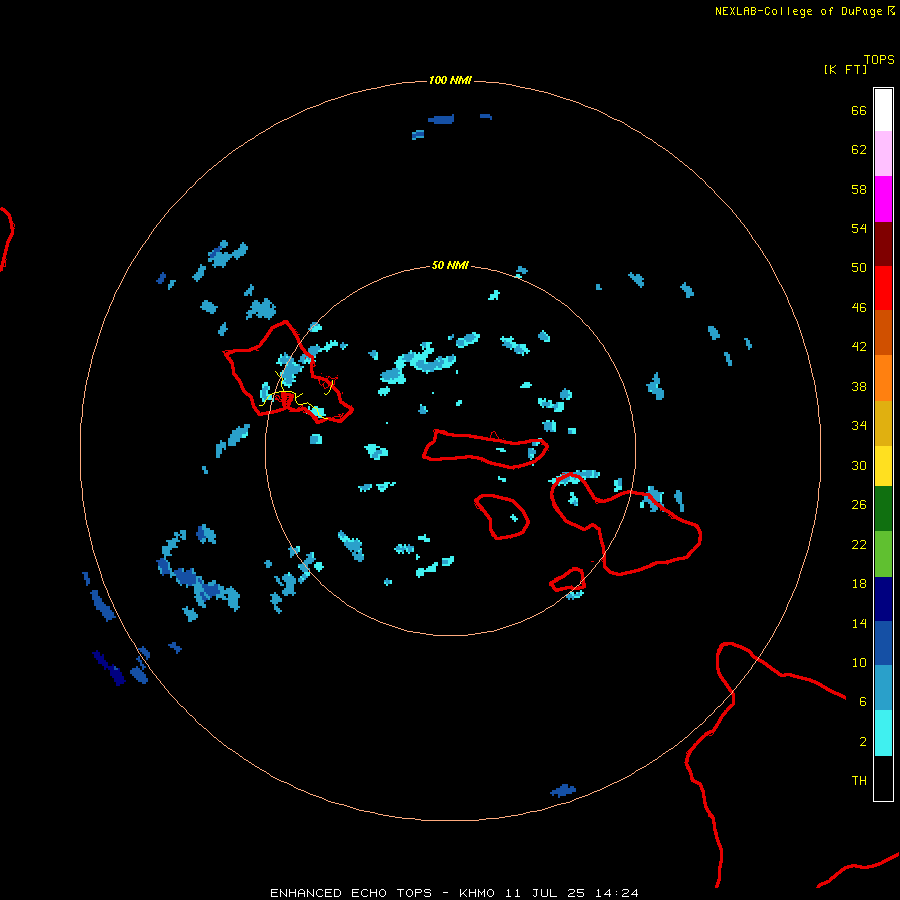Click the 'TOPS' legend title

click(879, 59)
